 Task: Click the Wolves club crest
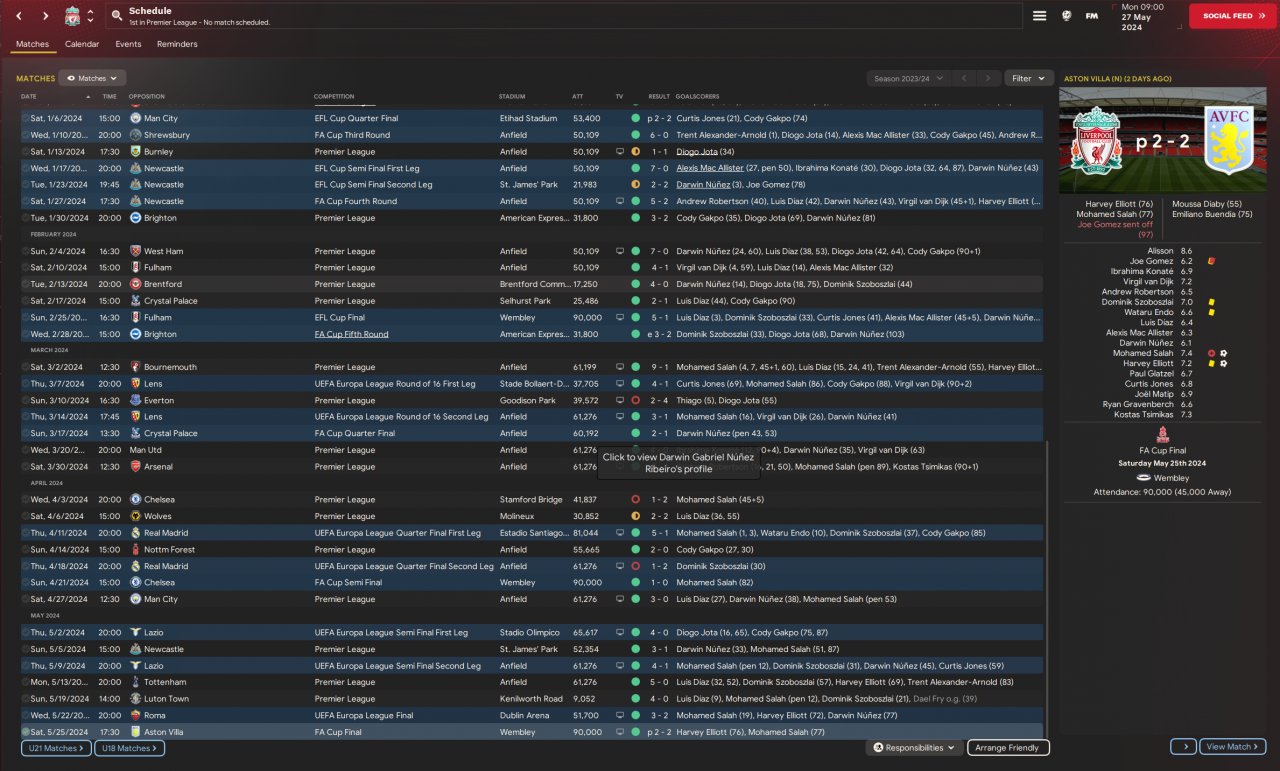[135, 516]
